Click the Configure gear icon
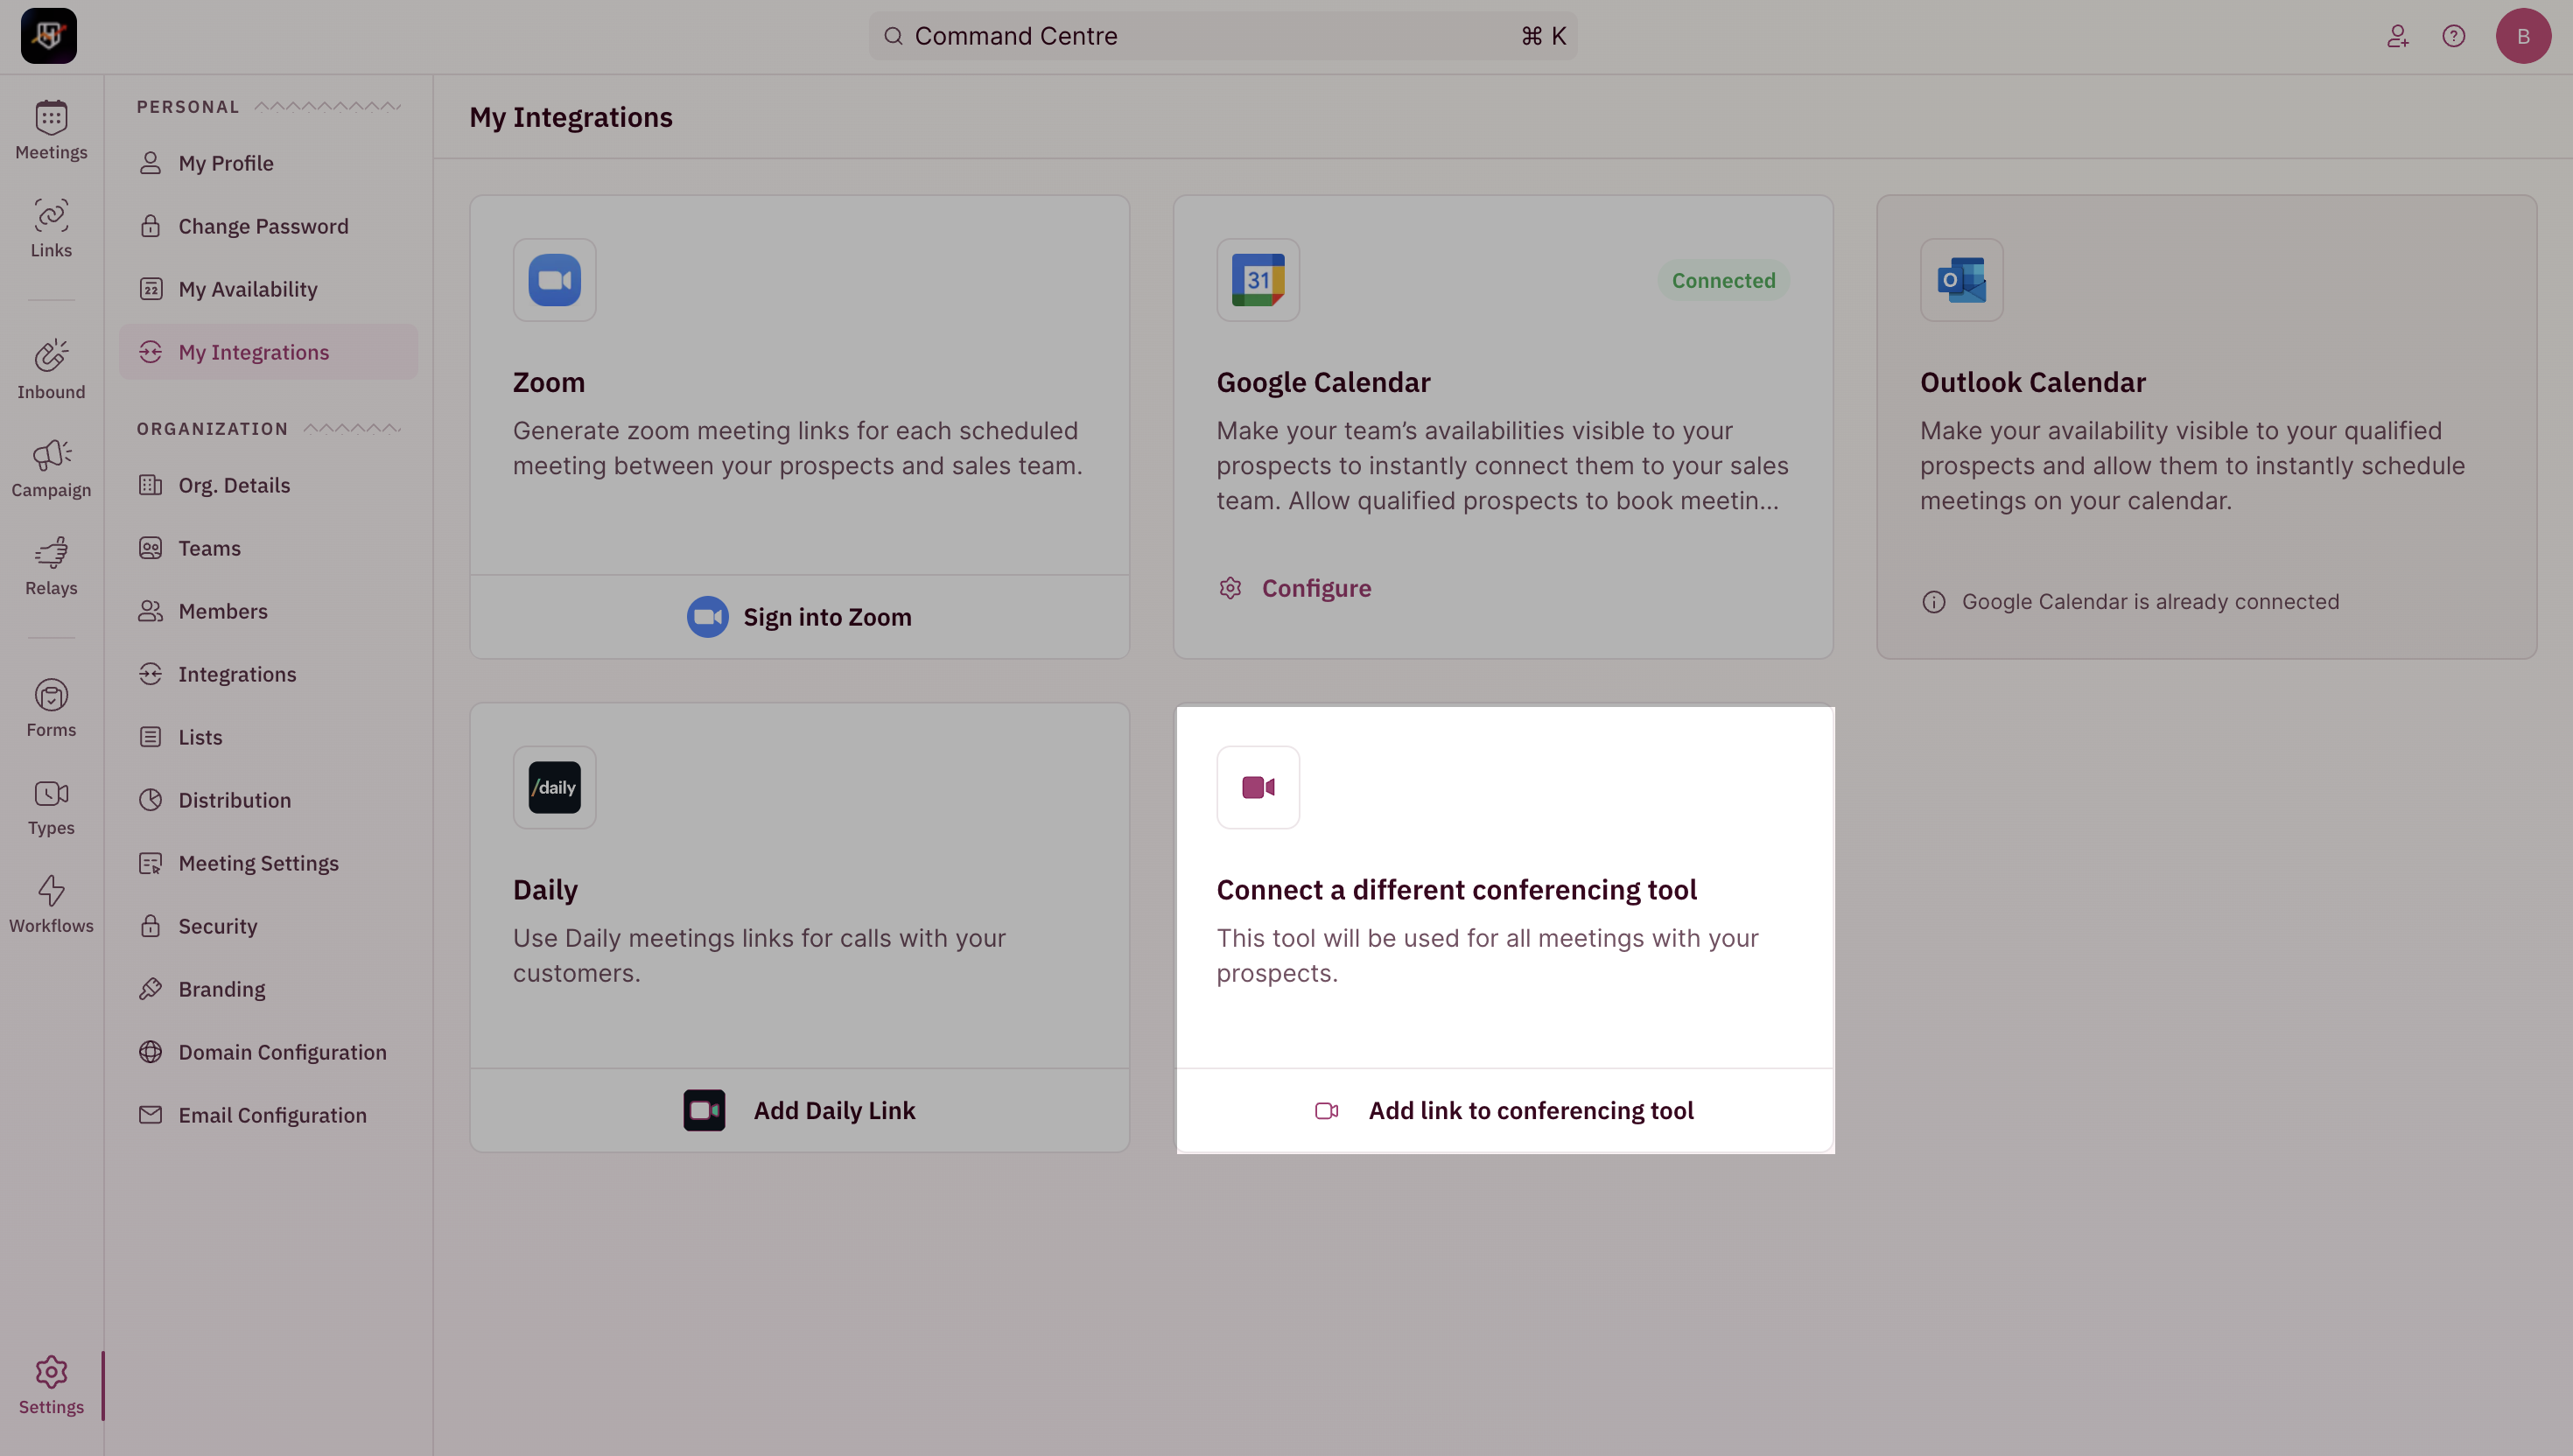Screen dimensions: 2573x1456 pos(1230,588)
